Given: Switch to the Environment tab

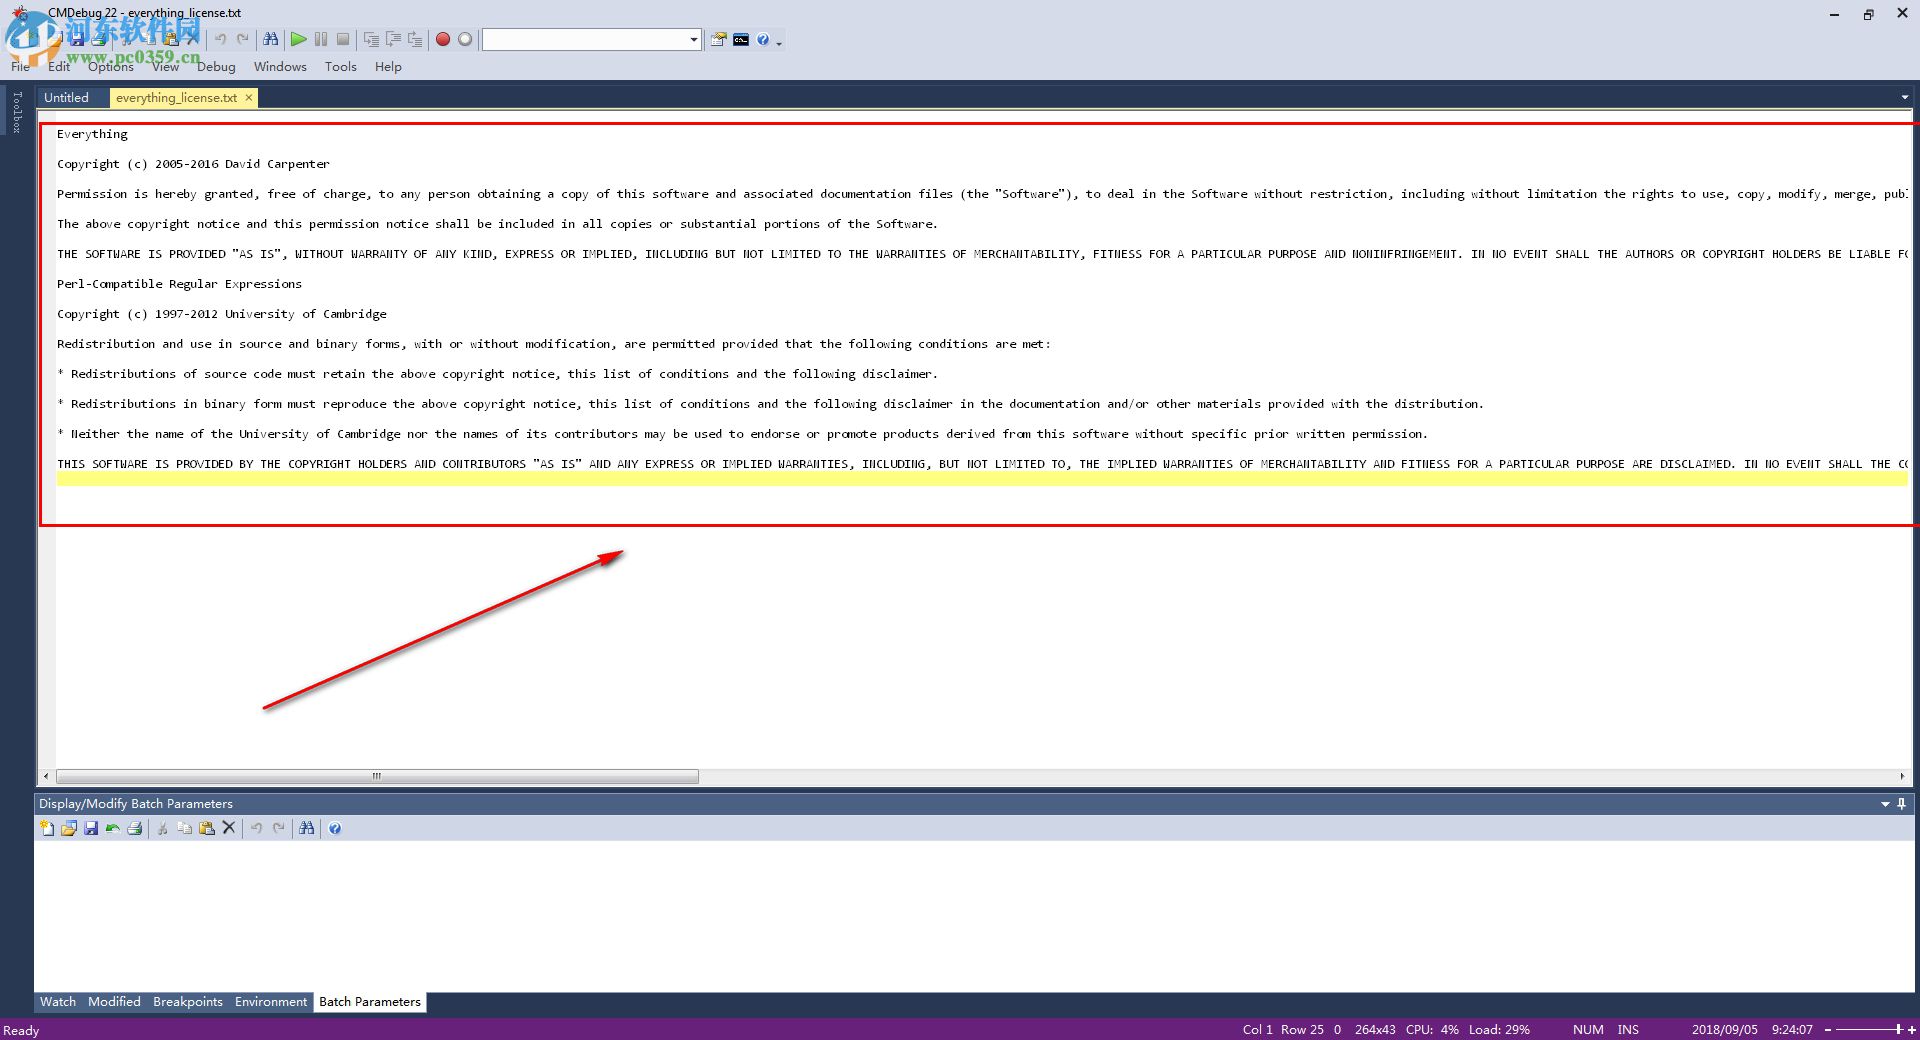Looking at the screenshot, I should 271,1002.
